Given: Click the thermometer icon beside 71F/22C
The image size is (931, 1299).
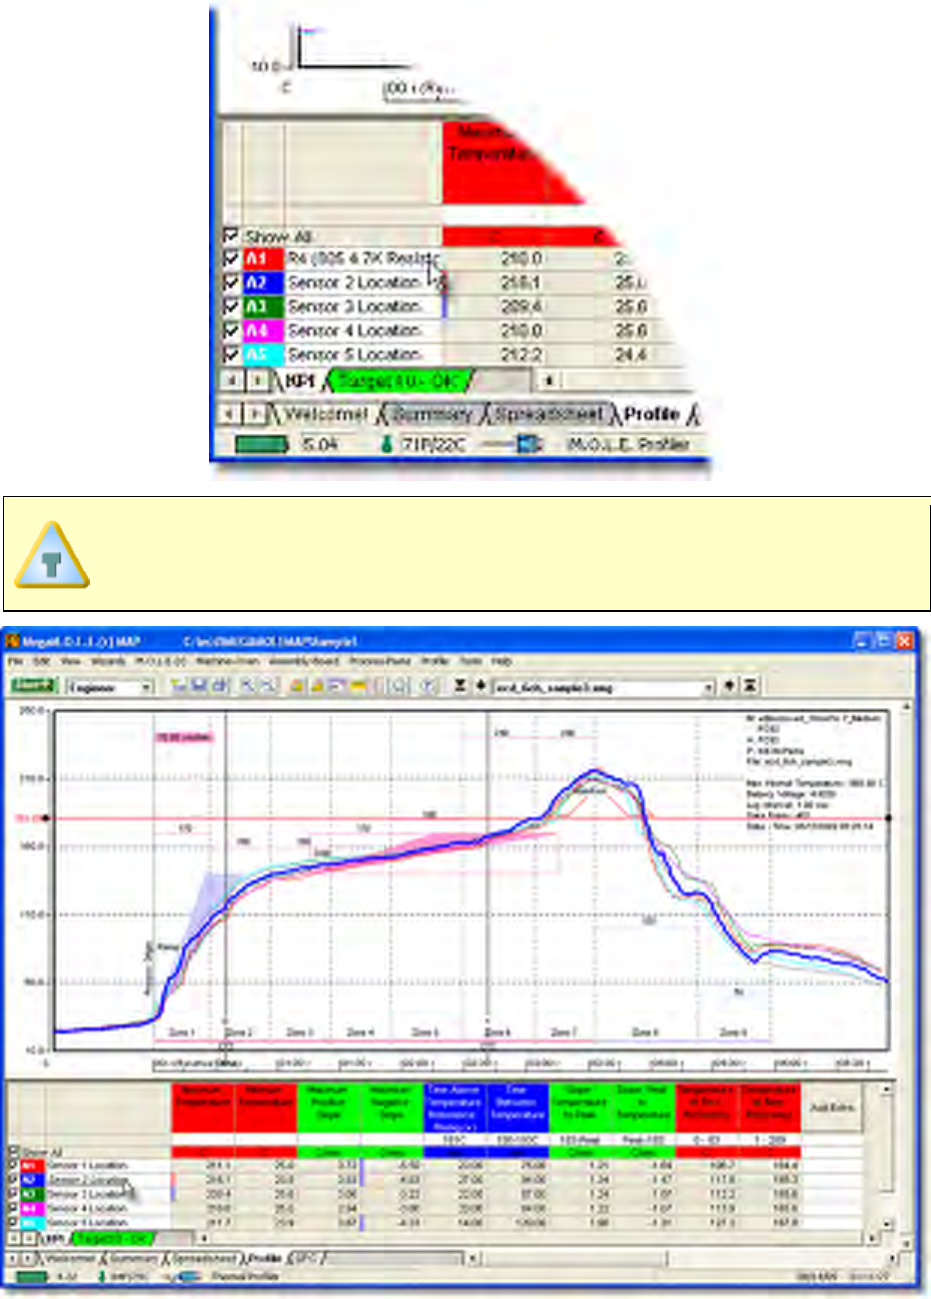Looking at the screenshot, I should click(x=385, y=444).
